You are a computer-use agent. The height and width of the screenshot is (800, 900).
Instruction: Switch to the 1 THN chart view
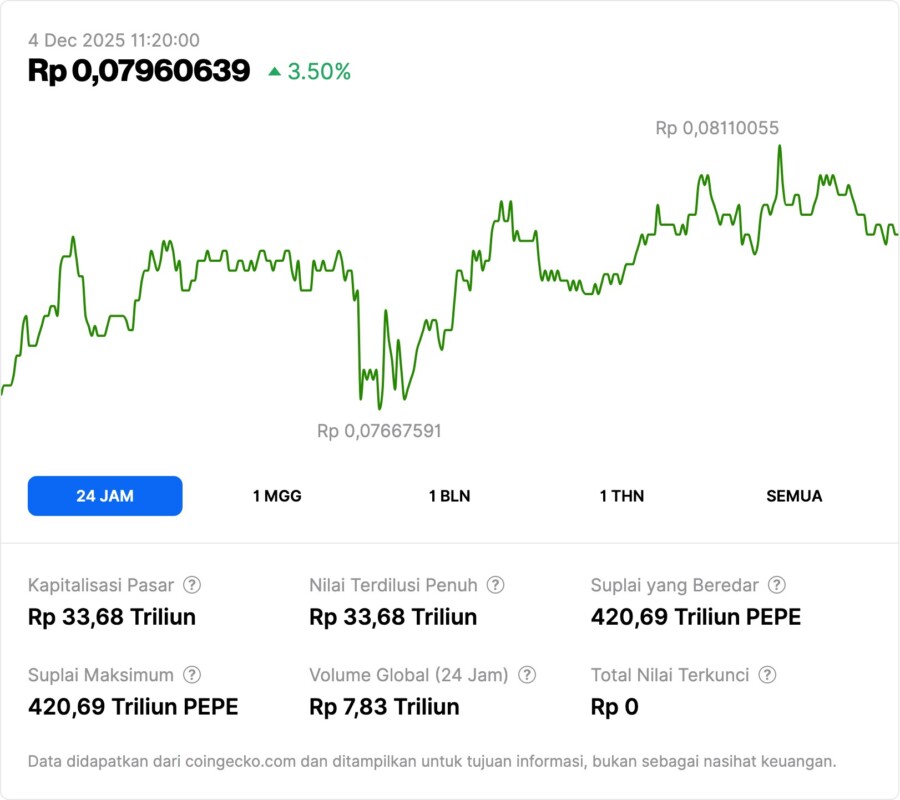(622, 496)
